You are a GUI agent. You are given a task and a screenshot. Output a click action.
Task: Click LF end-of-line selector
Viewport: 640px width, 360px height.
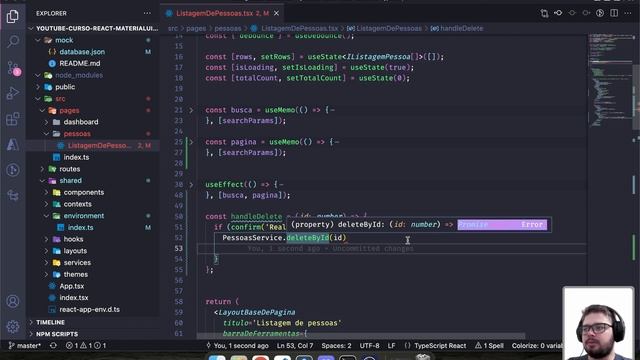(x=391, y=346)
